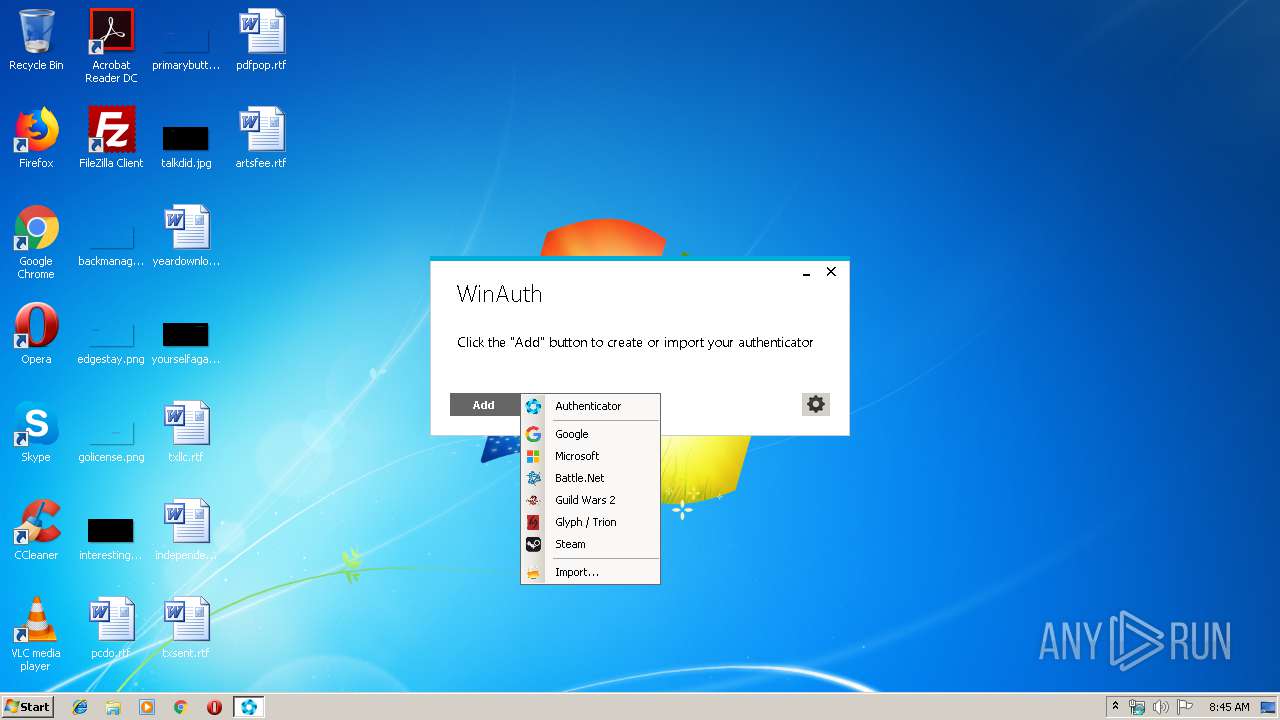This screenshot has height=720, width=1280.
Task: Open Chrome from the taskbar
Action: click(181, 707)
